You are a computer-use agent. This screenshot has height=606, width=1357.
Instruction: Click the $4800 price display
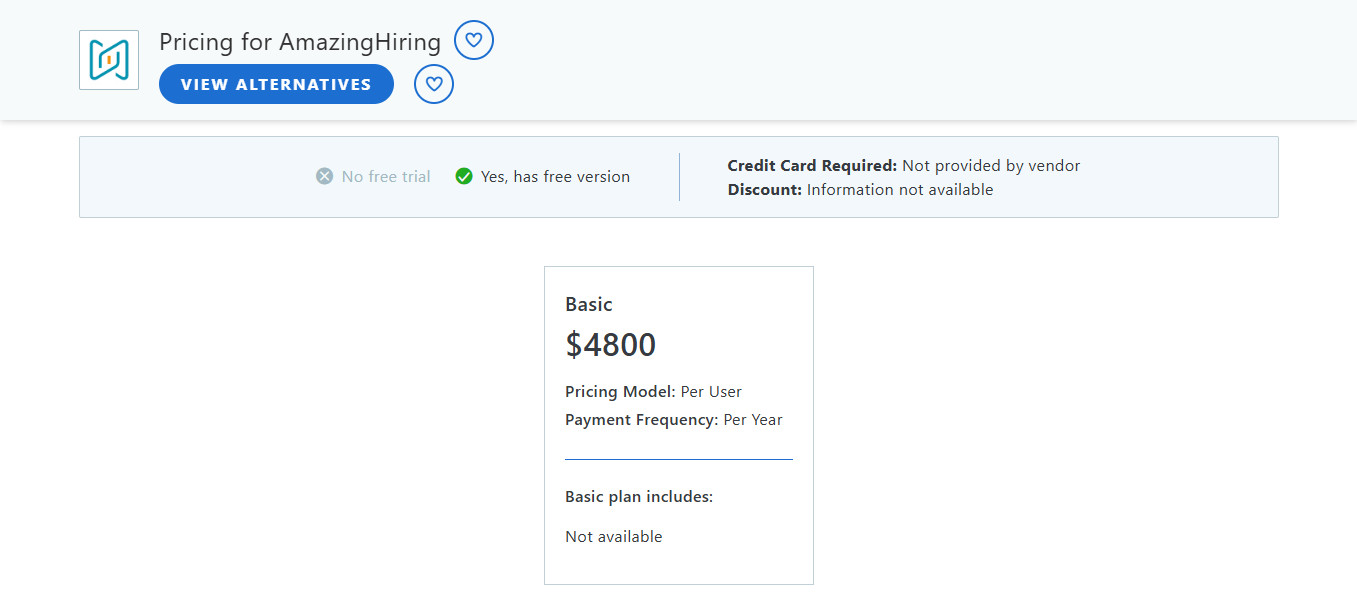[x=610, y=344]
